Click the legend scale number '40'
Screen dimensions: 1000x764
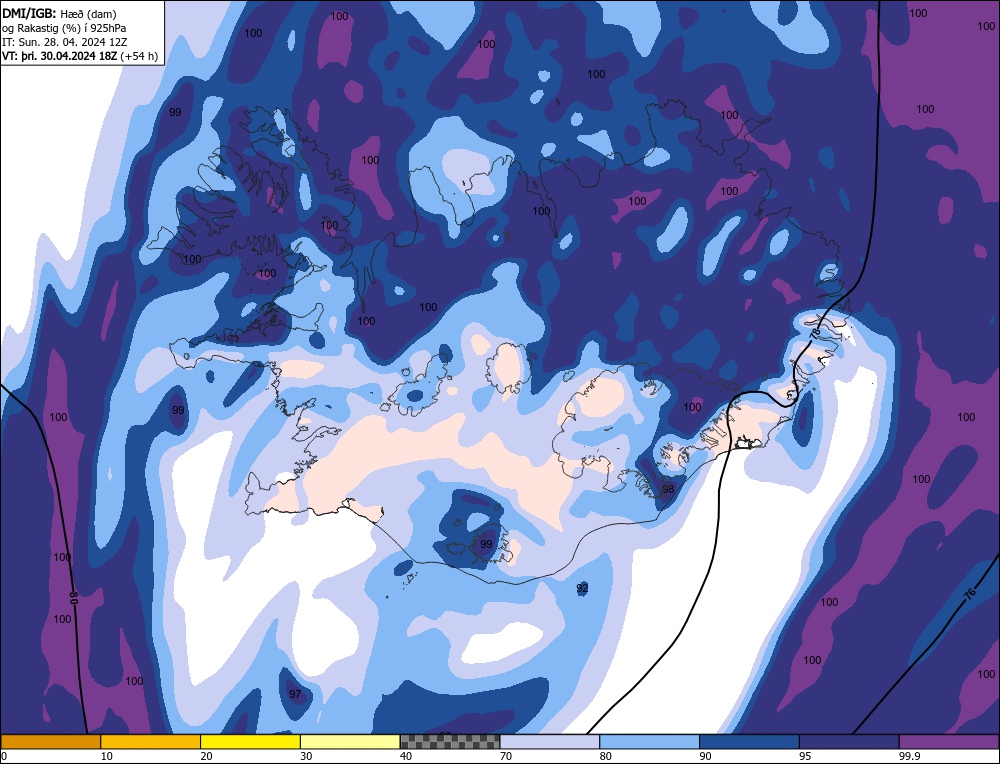(x=406, y=756)
